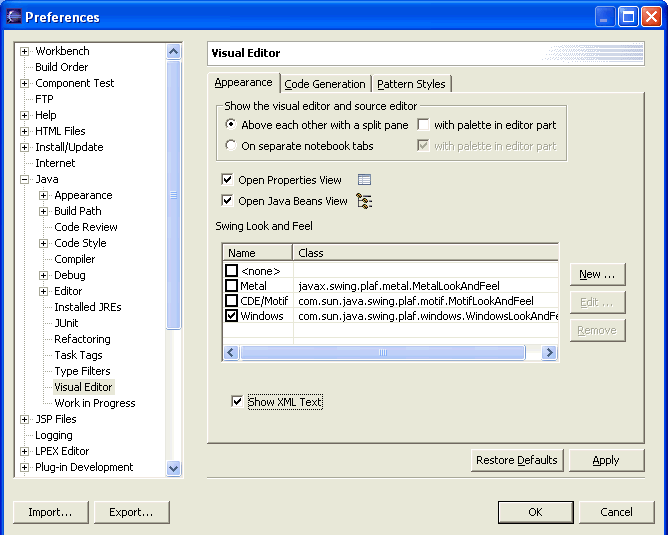
Task: Collapse the Java tree node
Action: coord(25,180)
